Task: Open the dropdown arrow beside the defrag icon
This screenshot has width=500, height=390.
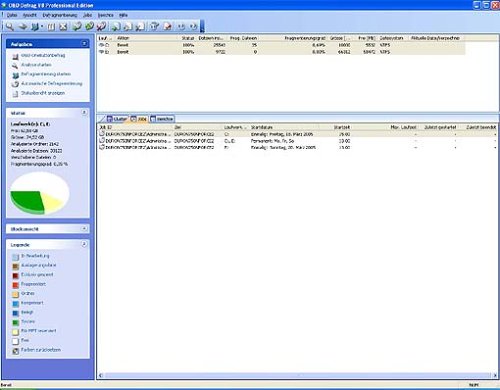Action: coord(42,27)
